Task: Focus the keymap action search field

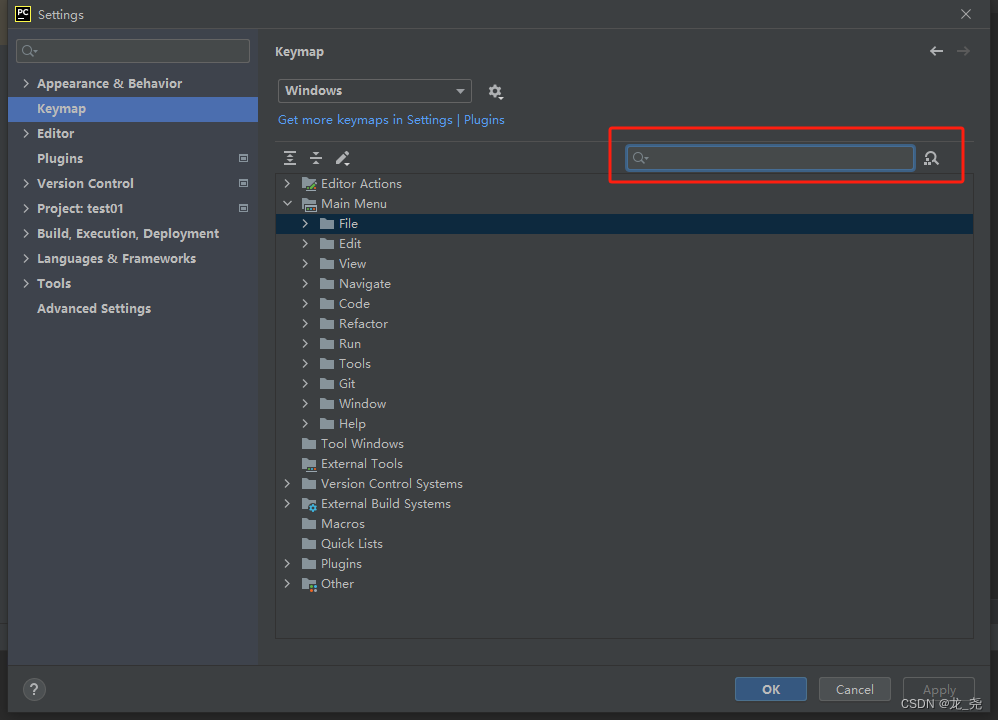Action: point(770,158)
